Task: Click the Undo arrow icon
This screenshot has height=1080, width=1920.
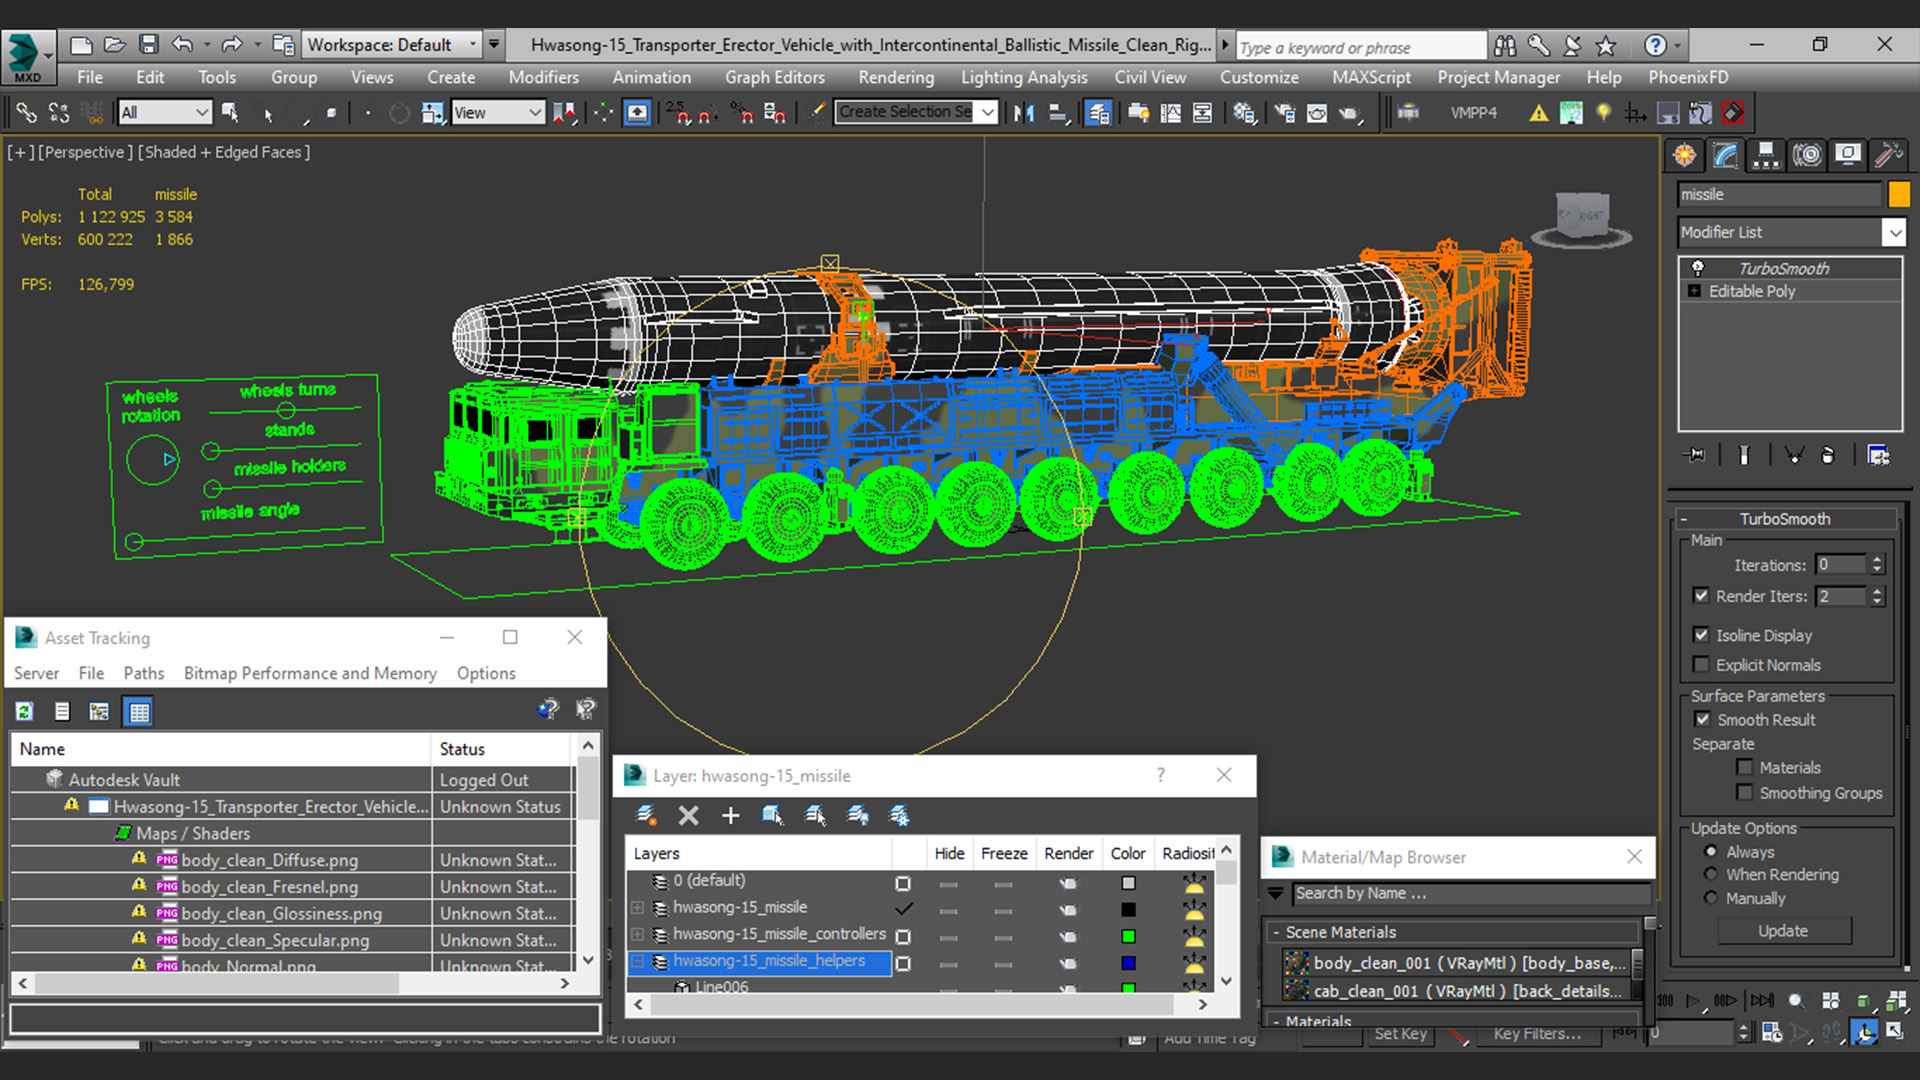Action: 182,45
